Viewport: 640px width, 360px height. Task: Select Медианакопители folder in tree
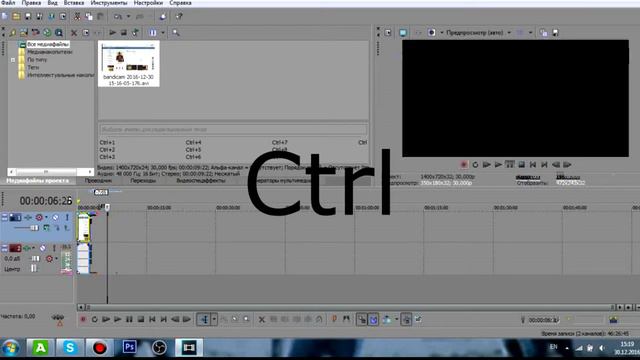(x=49, y=52)
